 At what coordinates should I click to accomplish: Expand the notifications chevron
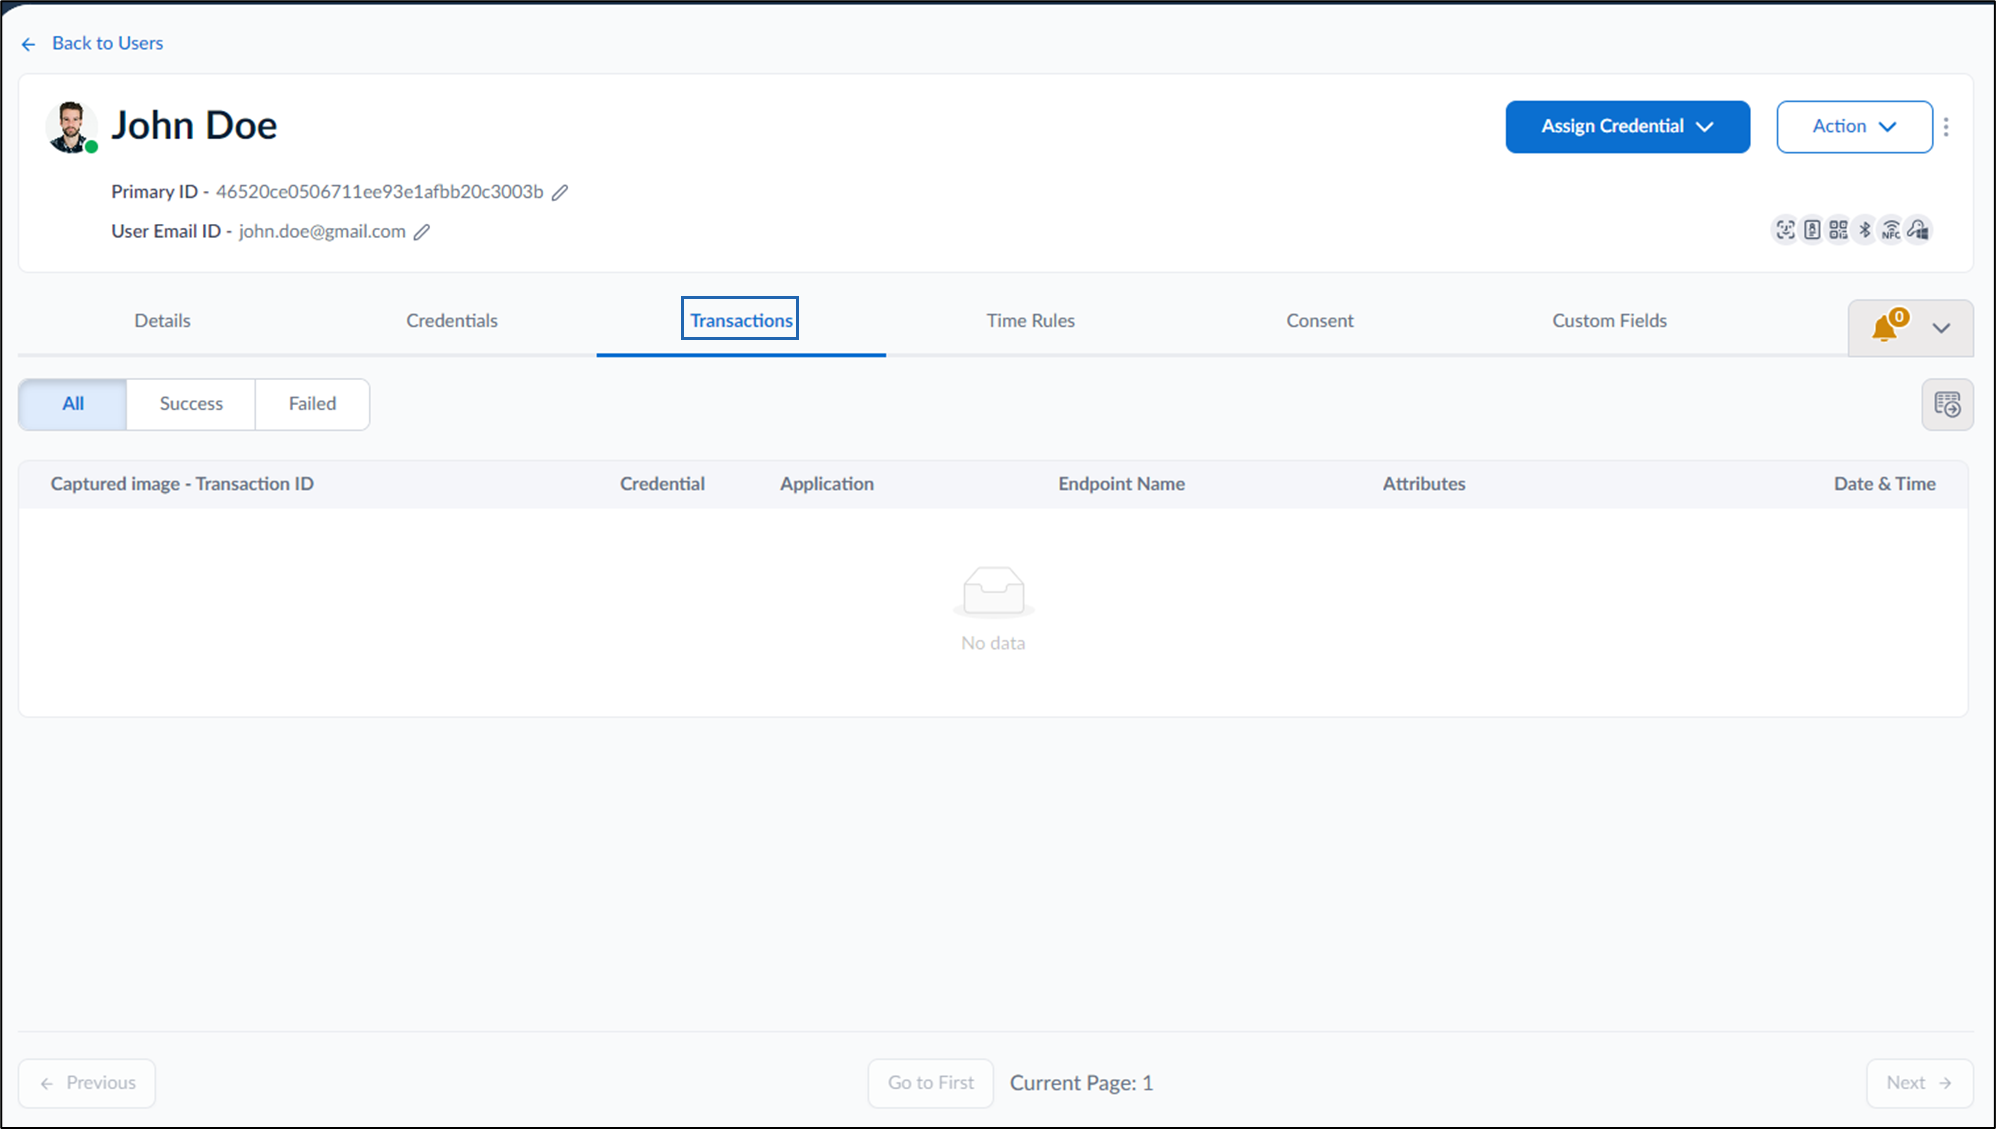[1941, 328]
